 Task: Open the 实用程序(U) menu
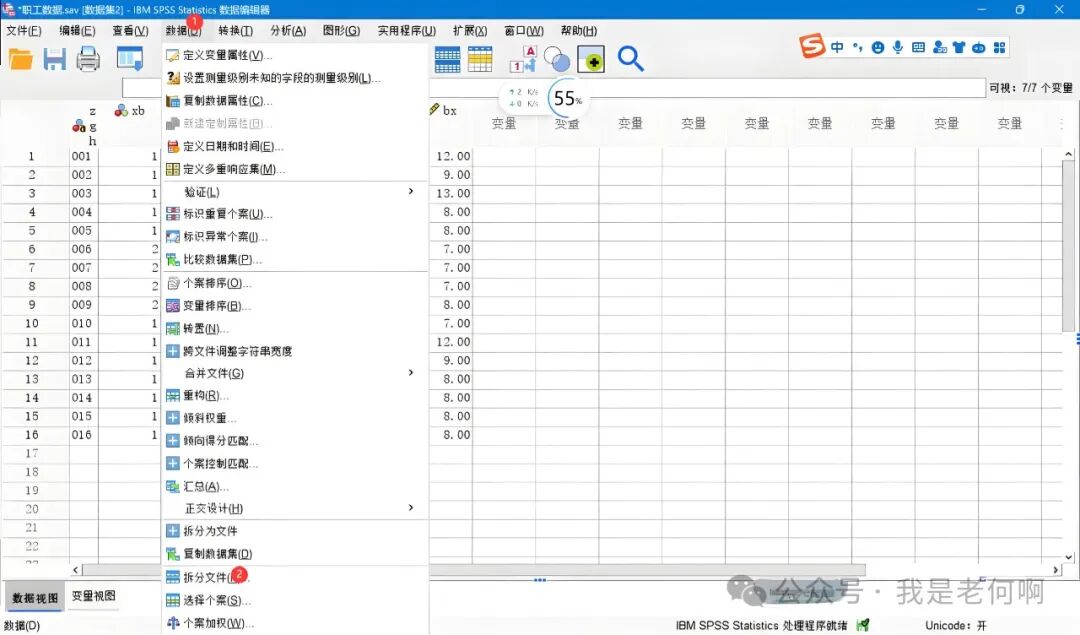tap(406, 30)
